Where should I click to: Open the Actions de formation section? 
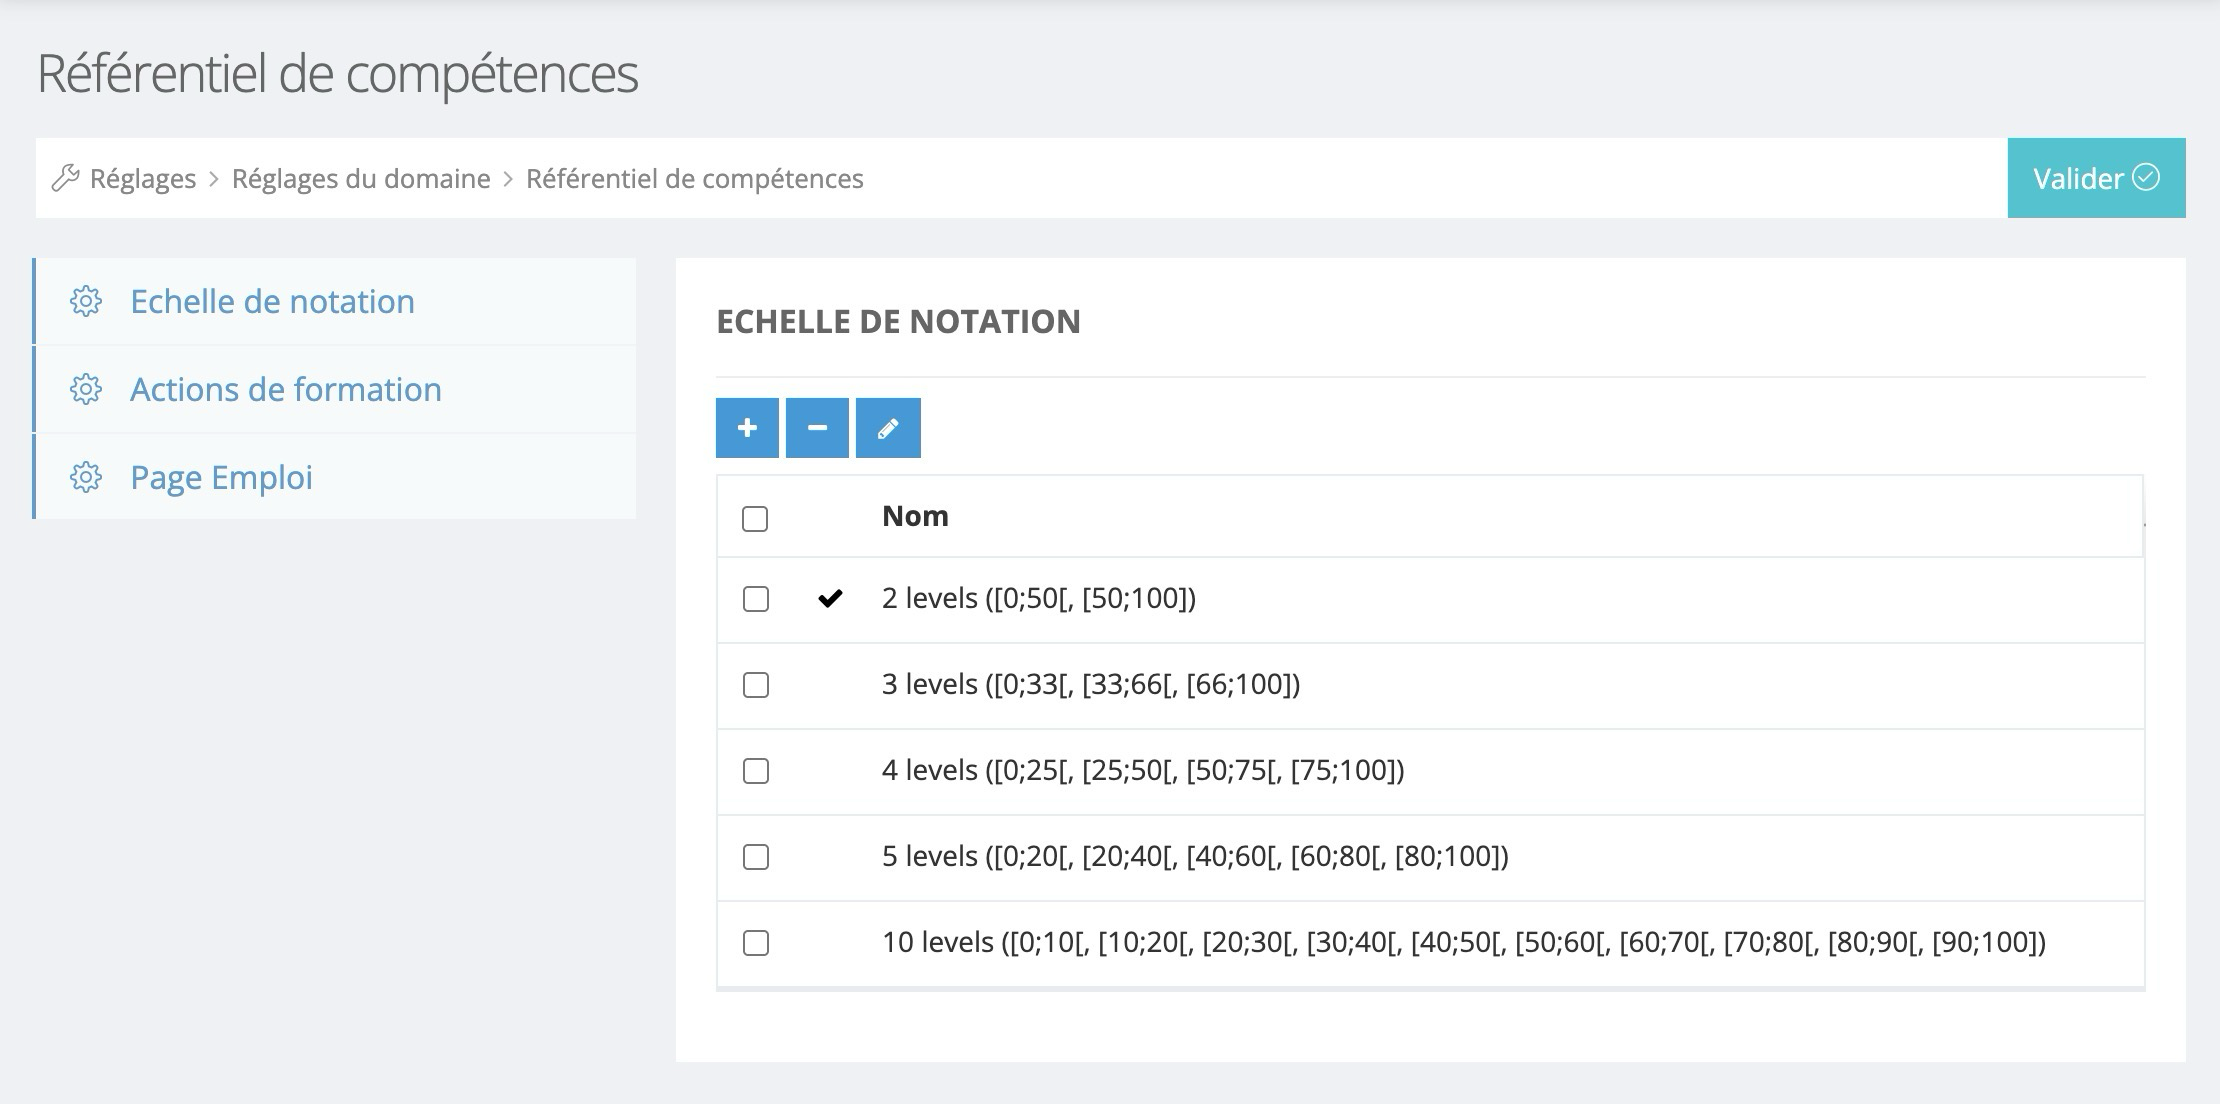click(x=286, y=389)
